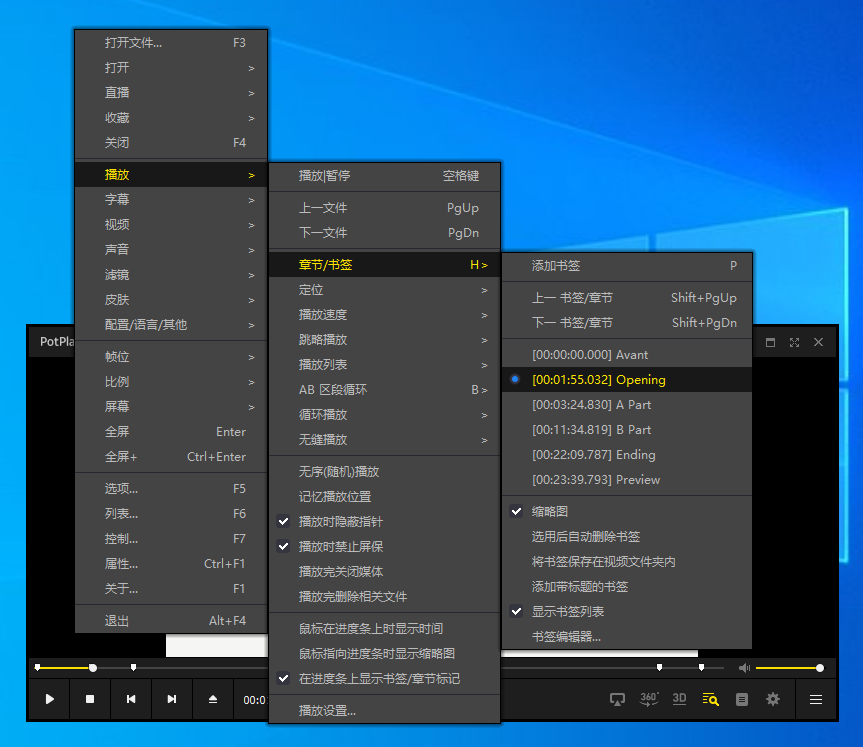The image size is (863, 747).
Task: Click 添加书签 menu item
Action: 627,266
